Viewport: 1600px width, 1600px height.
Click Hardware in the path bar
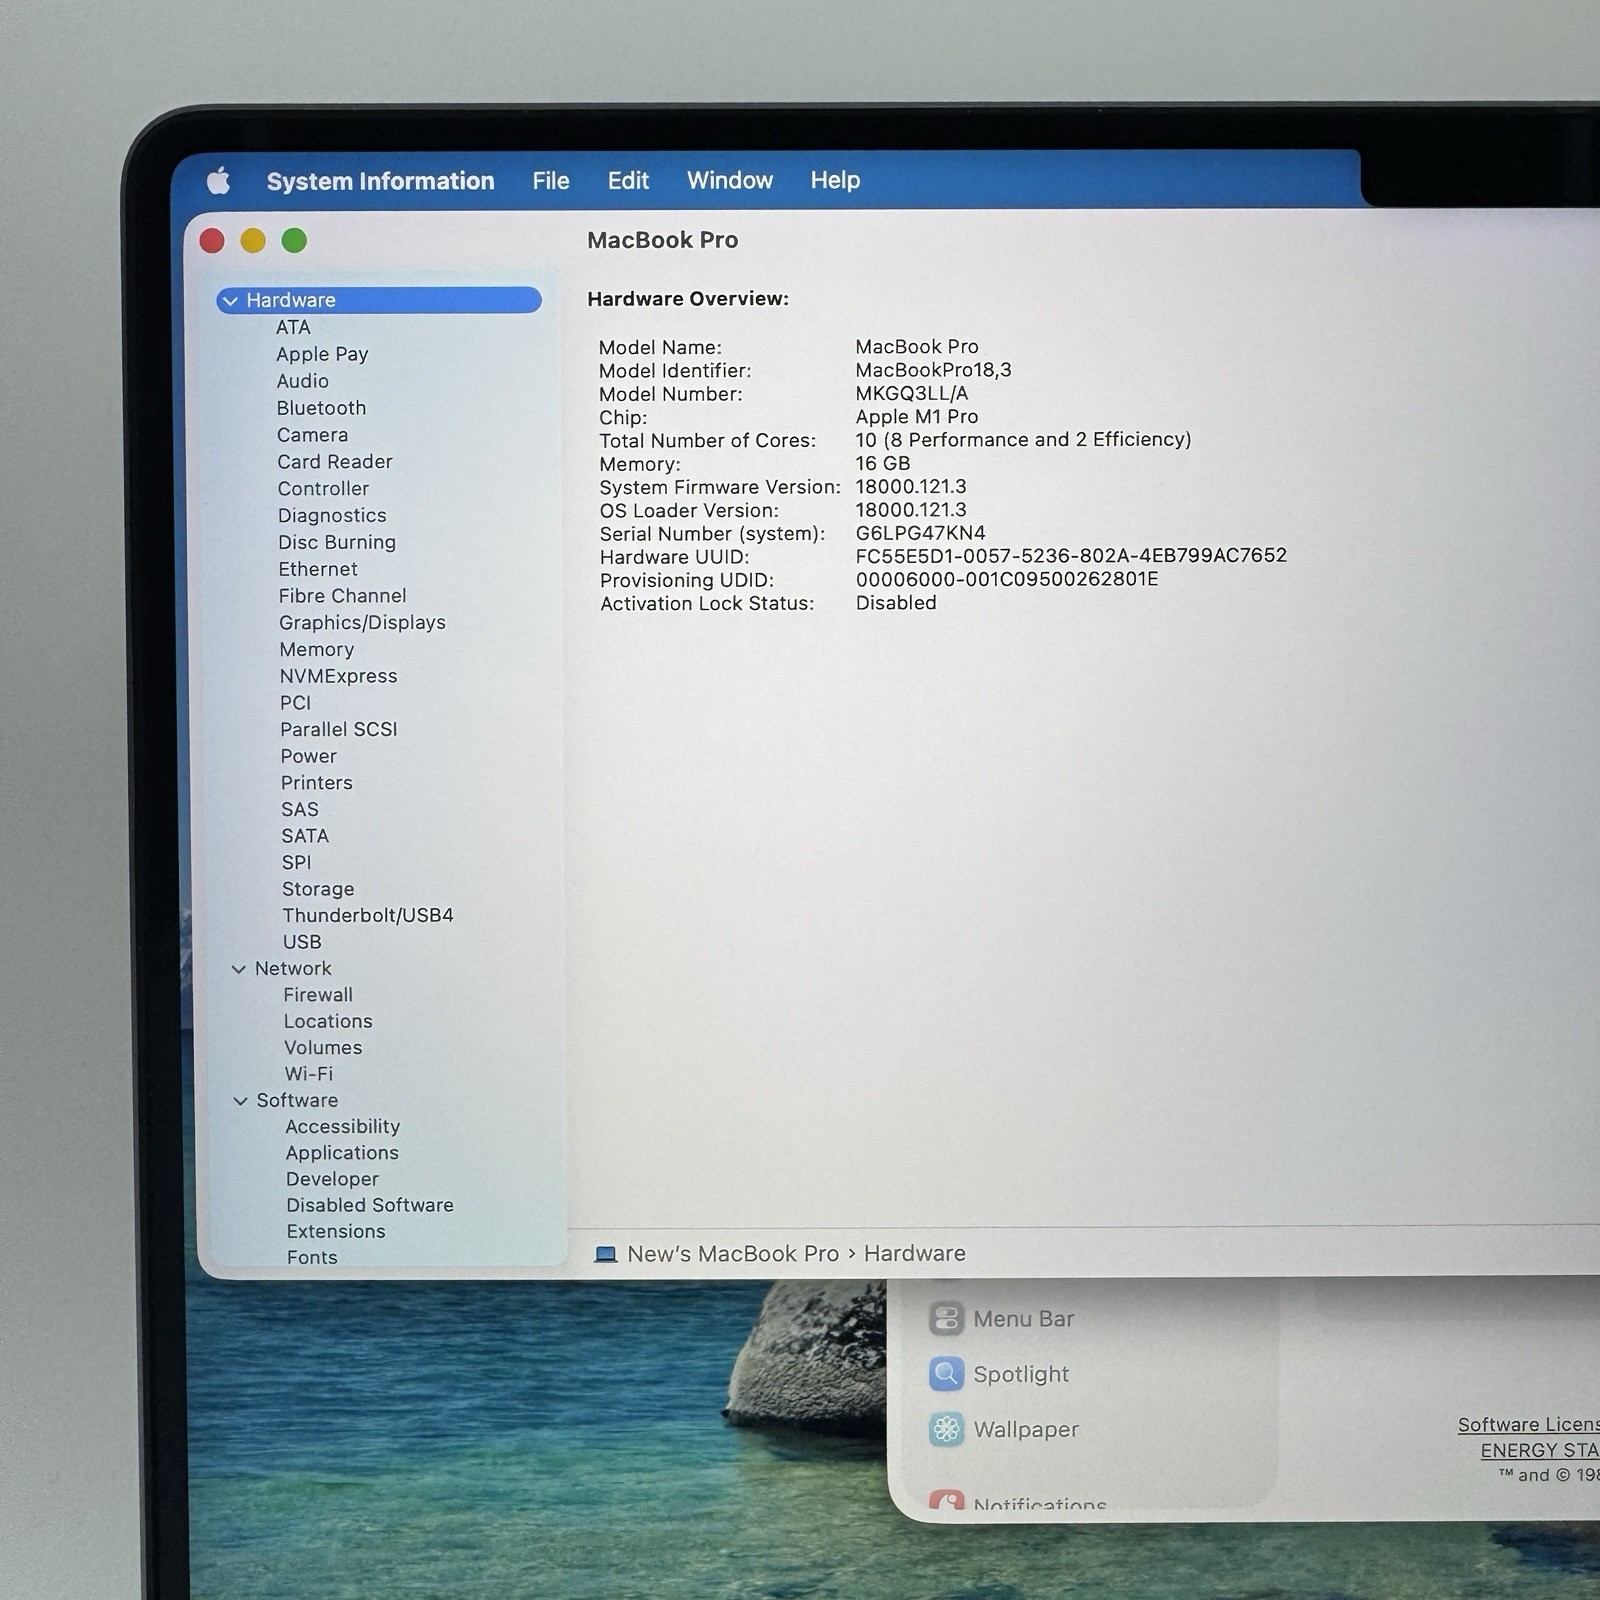pyautogui.click(x=915, y=1254)
